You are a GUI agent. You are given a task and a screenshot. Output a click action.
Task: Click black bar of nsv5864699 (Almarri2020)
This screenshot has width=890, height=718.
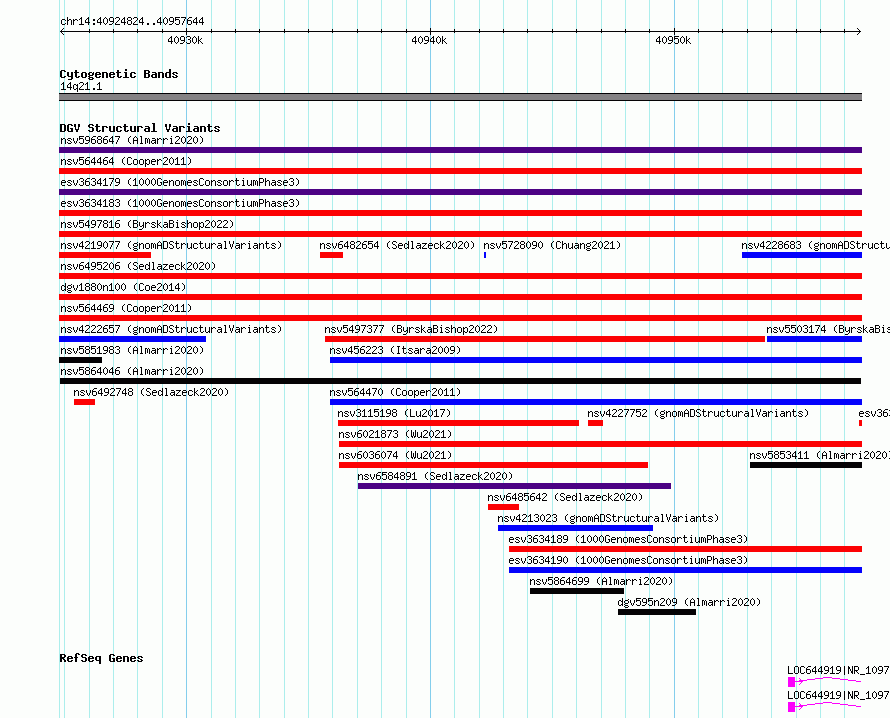tap(577, 591)
